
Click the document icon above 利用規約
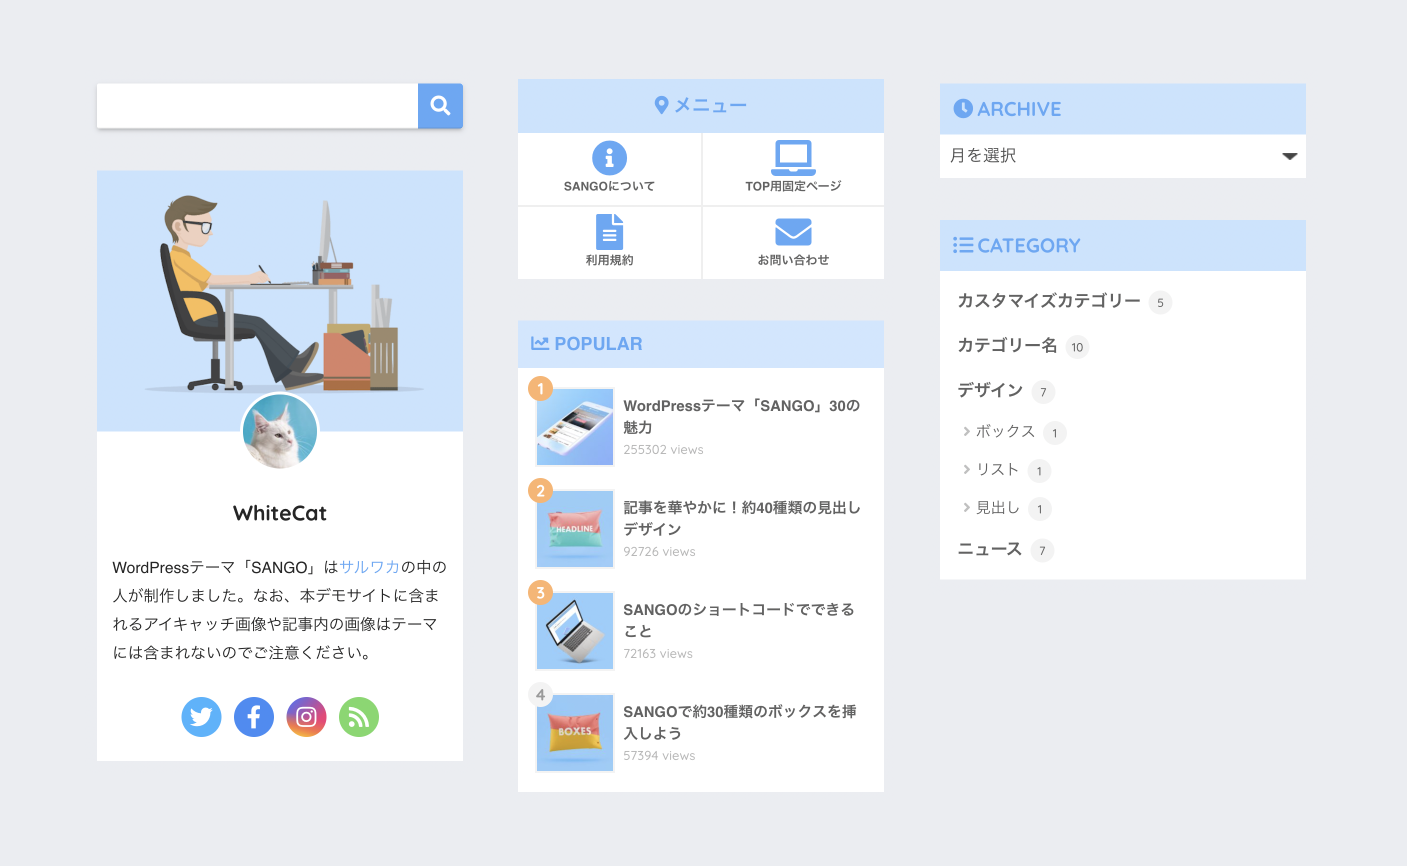click(x=609, y=231)
